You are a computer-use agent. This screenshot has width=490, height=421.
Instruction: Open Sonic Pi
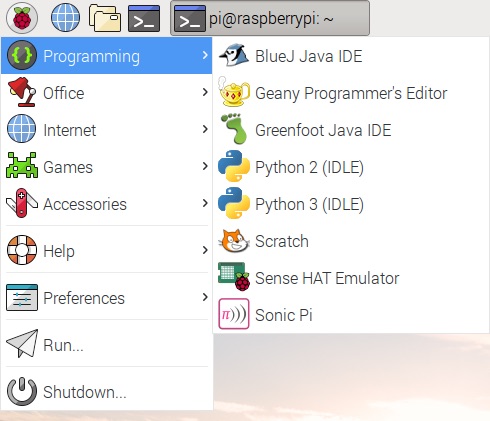tap(351, 315)
